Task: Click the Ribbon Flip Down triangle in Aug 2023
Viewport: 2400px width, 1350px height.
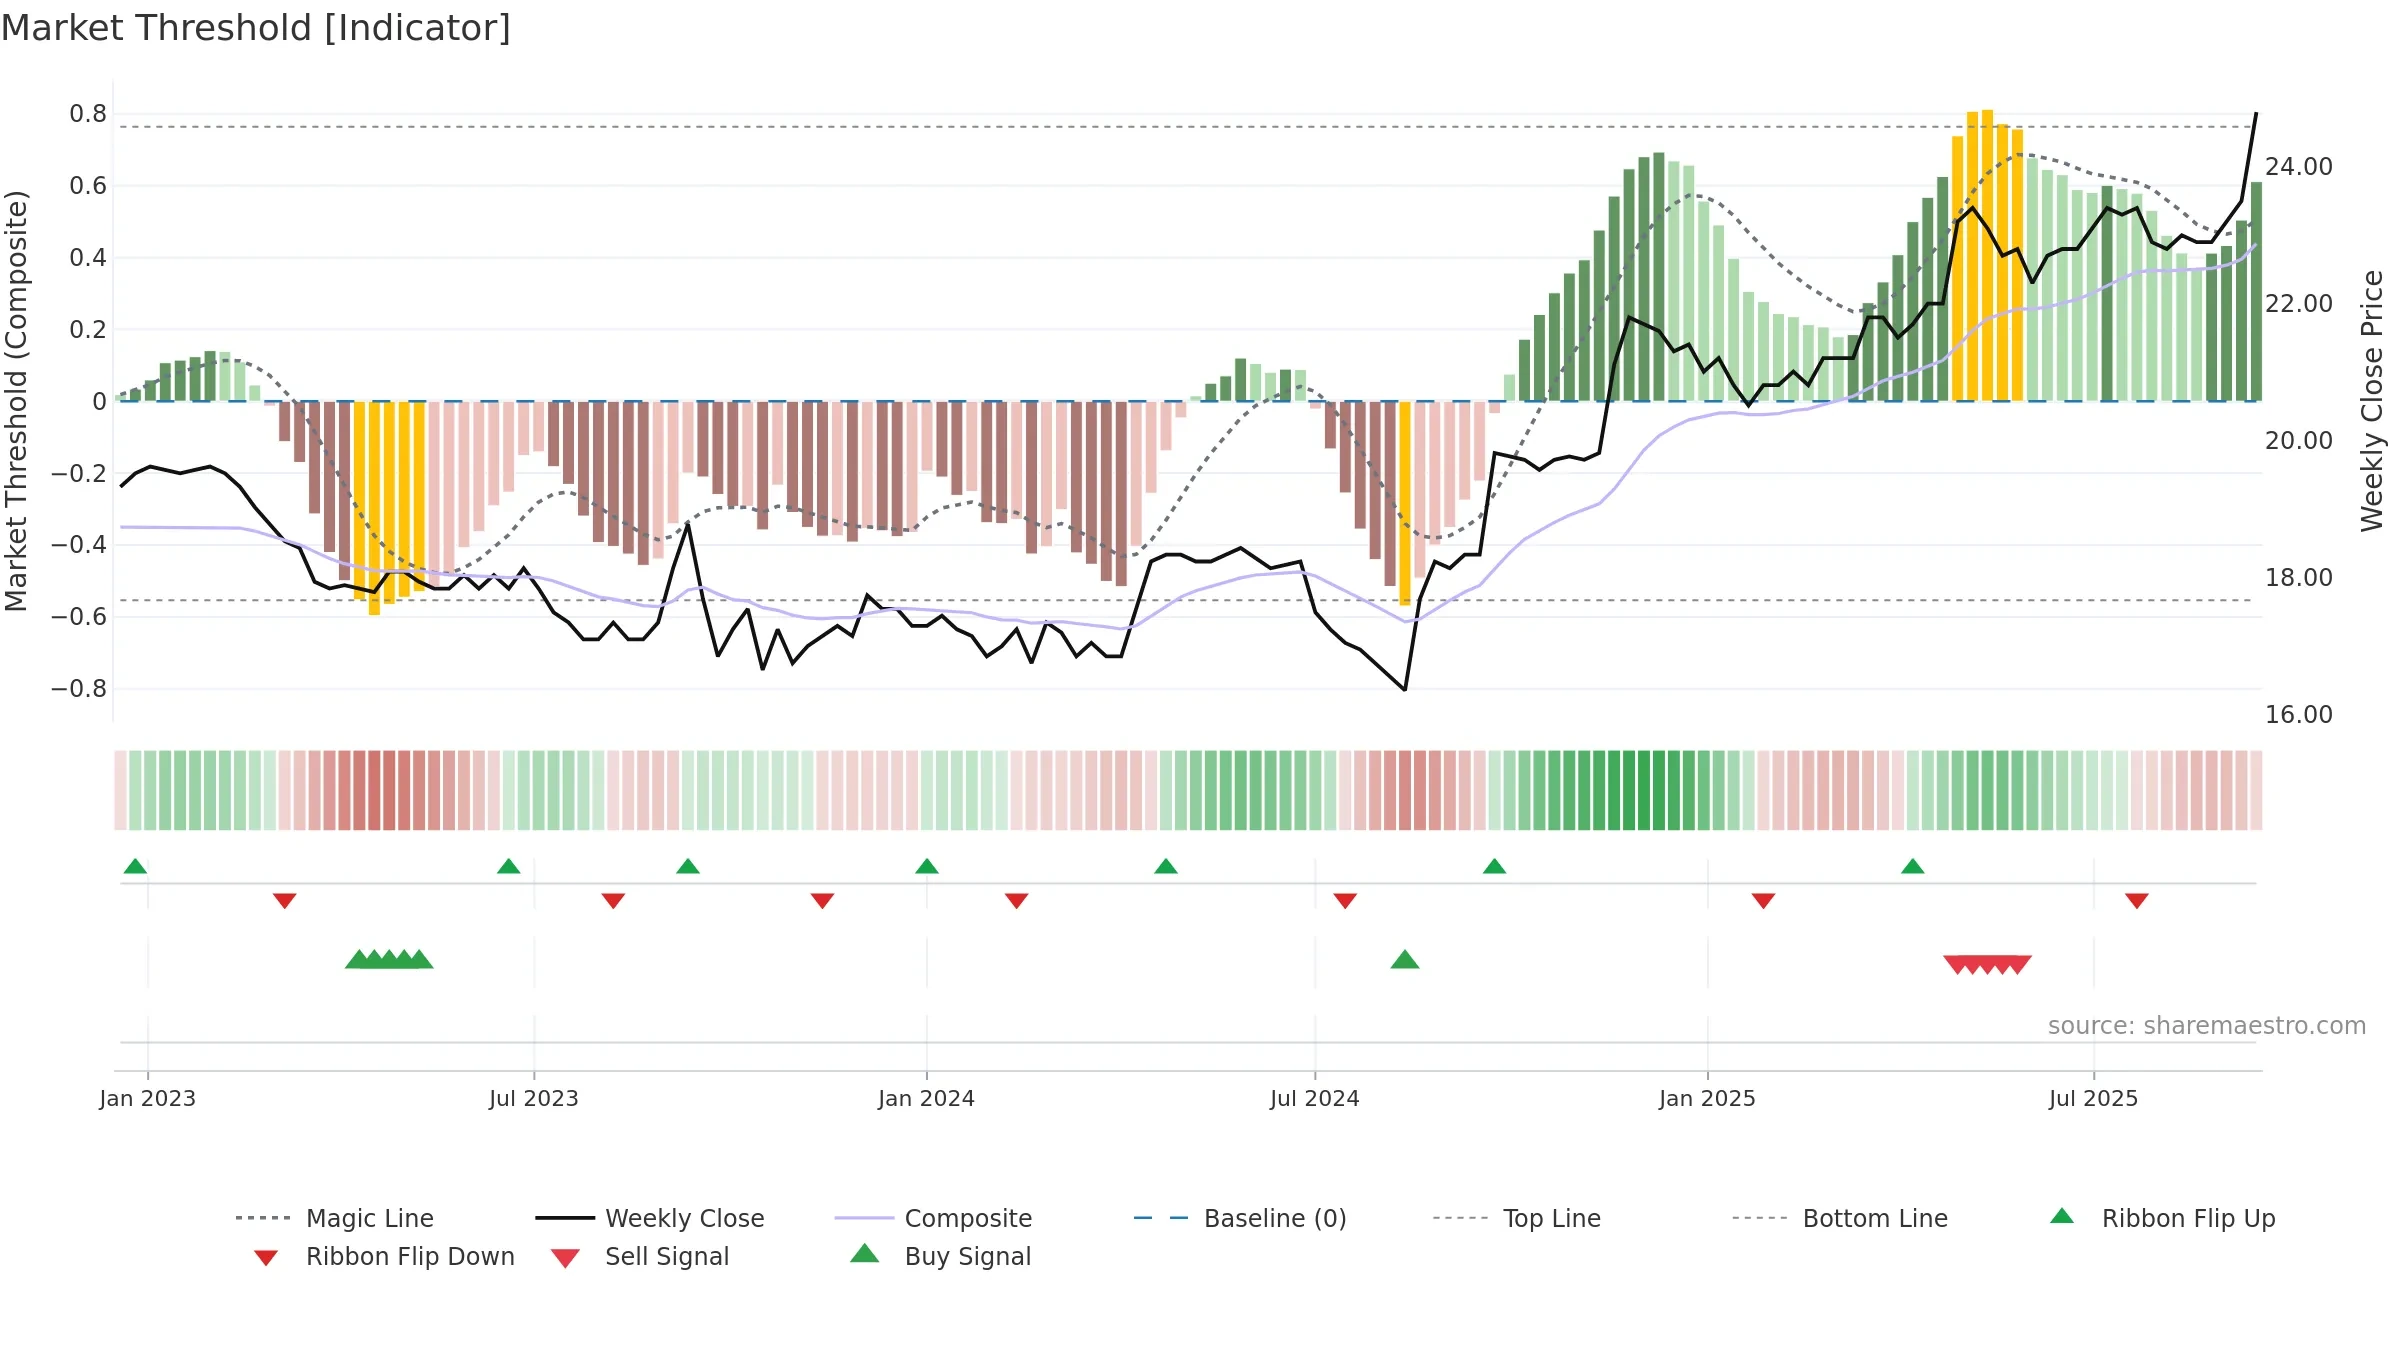Action: pyautogui.click(x=613, y=901)
